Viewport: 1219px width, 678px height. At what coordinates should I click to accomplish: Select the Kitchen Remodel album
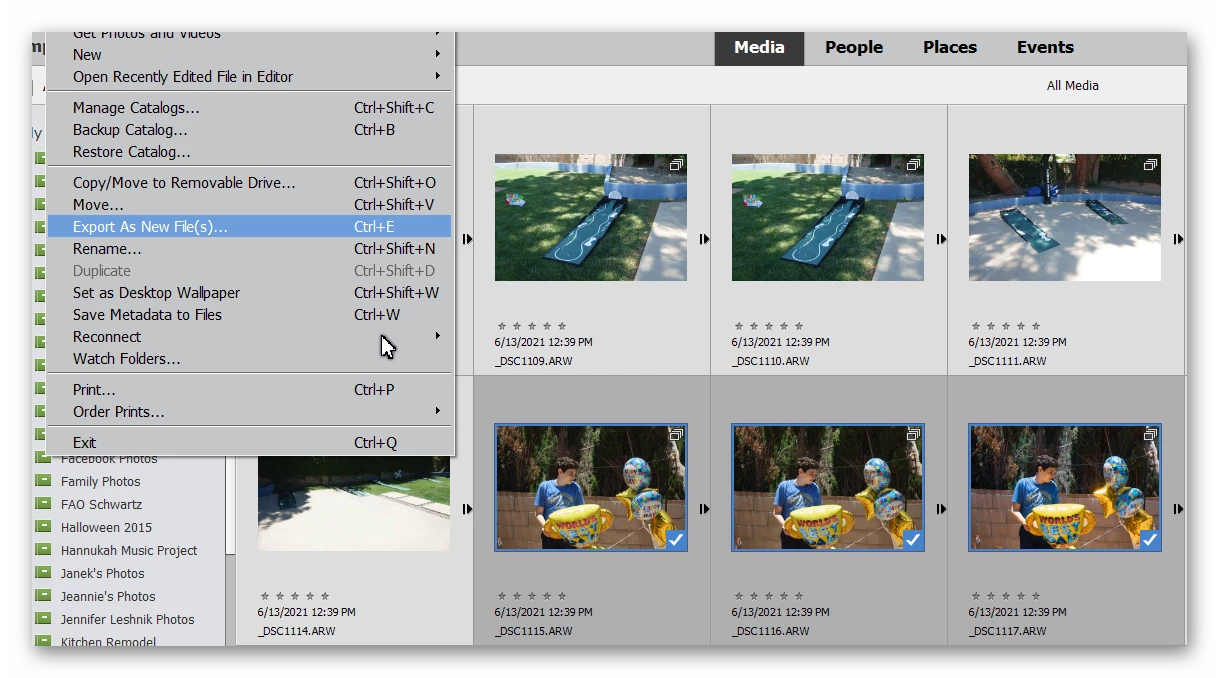109,641
